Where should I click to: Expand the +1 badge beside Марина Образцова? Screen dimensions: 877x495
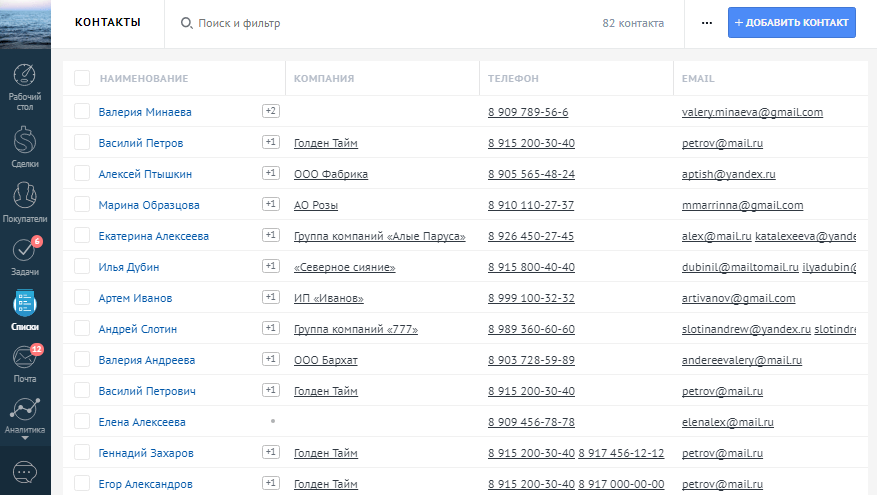[270, 204]
